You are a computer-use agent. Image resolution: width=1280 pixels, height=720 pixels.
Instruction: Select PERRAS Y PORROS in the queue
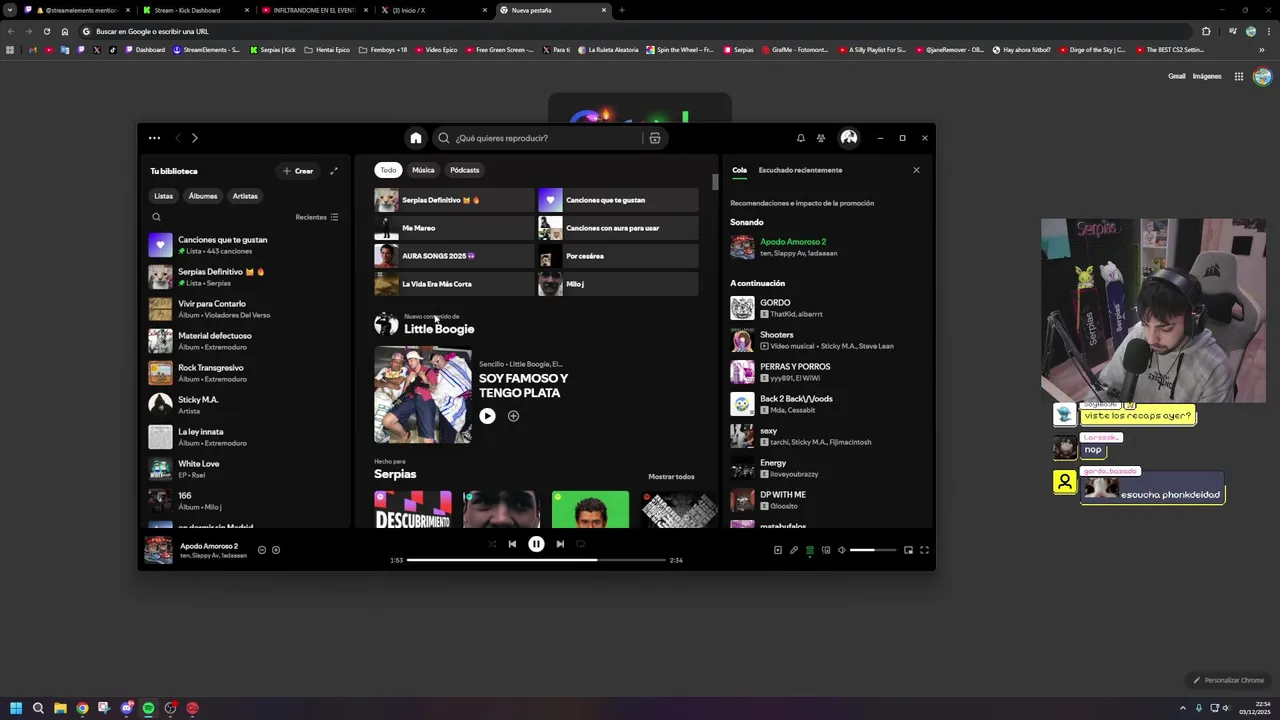tap(826, 372)
